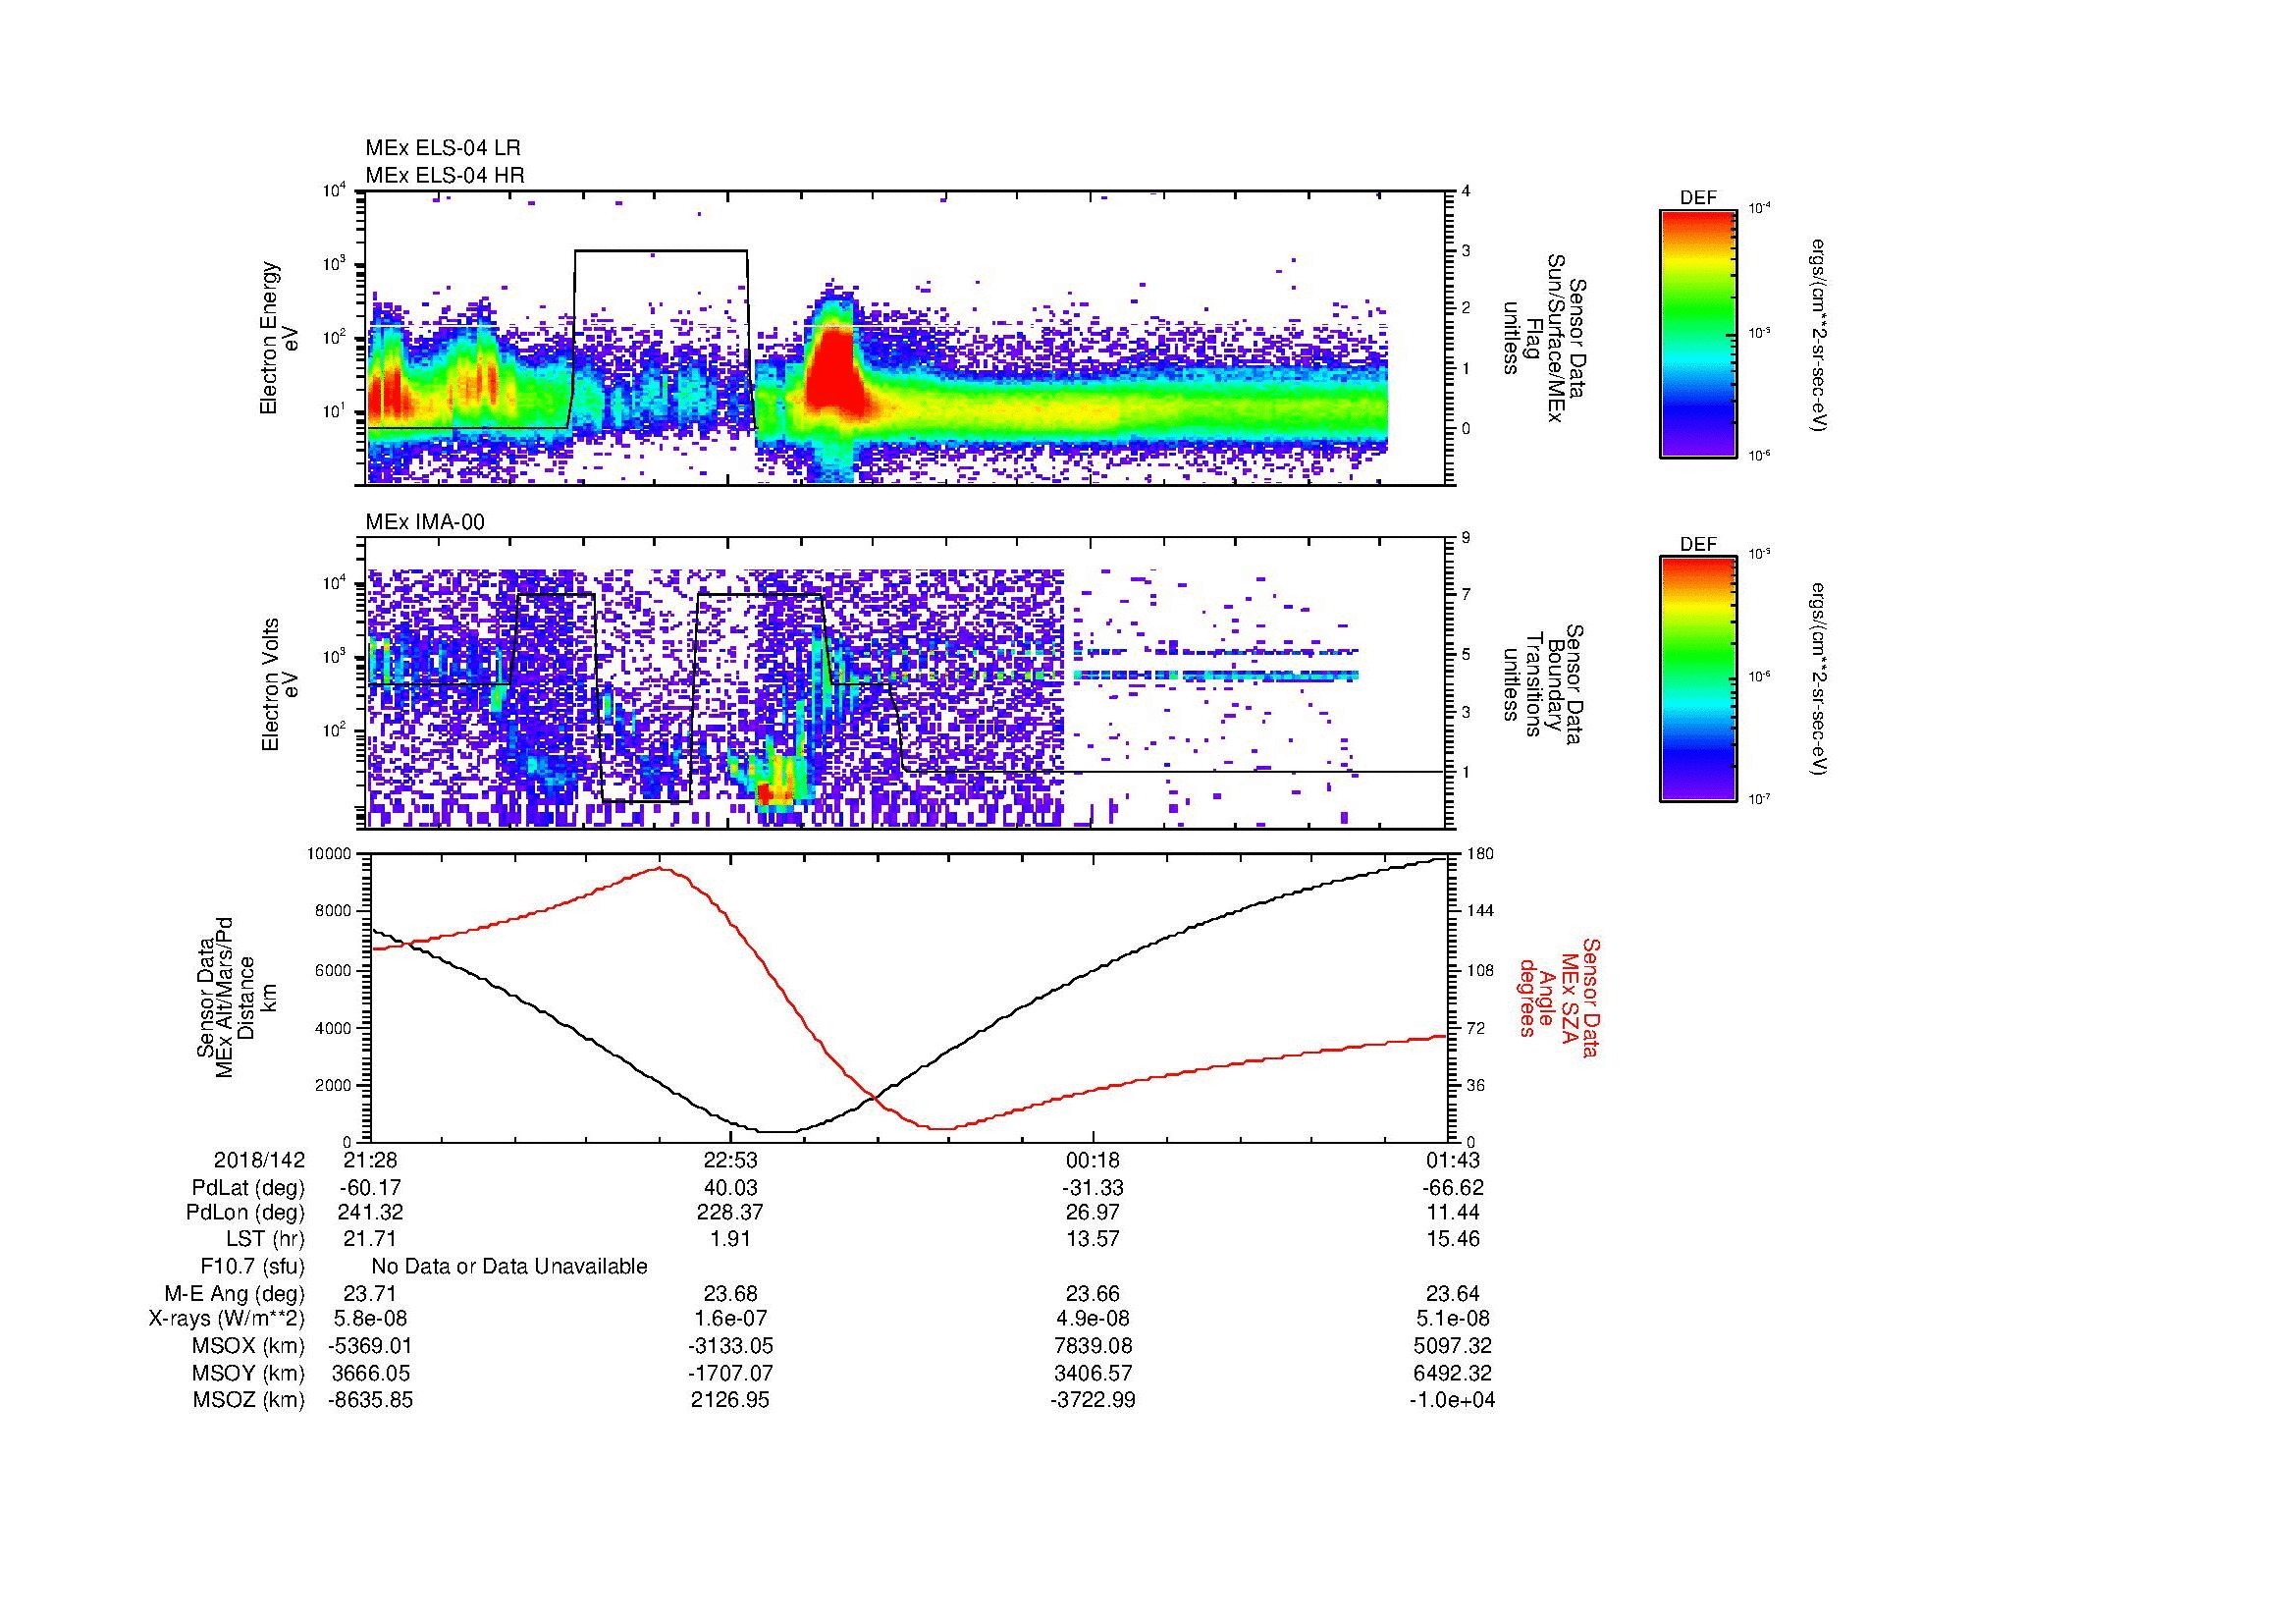This screenshot has height=1623, width=2296.
Task: Click the lower DEF ion color bar
Action: 1698,679
